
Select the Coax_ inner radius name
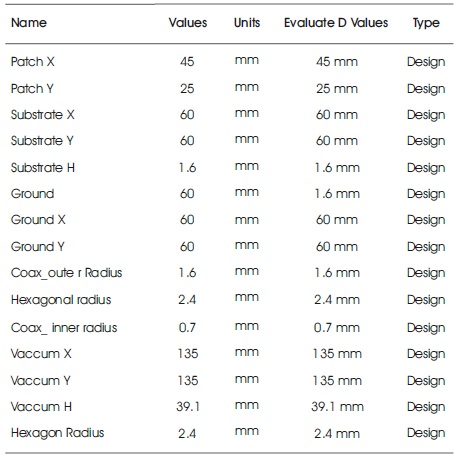[64, 328]
